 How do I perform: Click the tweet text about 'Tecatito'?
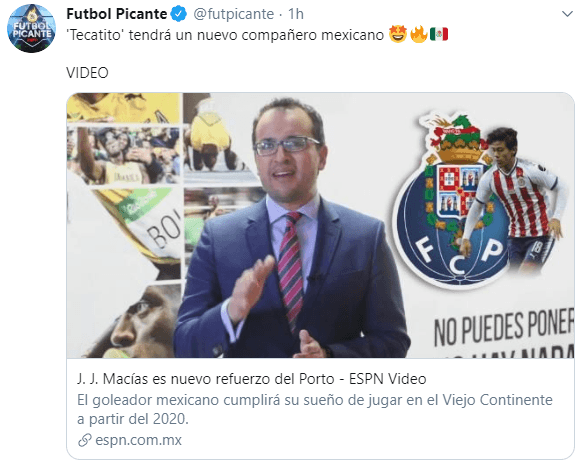(225, 35)
